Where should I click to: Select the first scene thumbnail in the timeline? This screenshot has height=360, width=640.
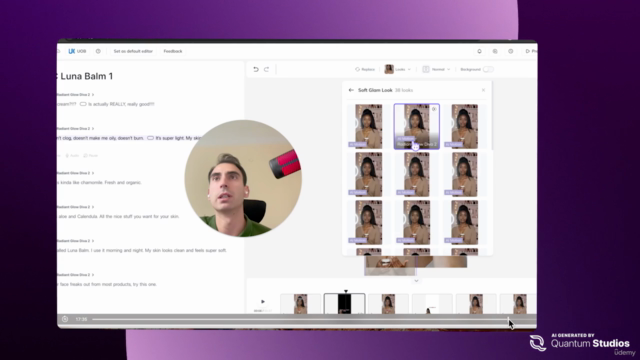point(300,304)
